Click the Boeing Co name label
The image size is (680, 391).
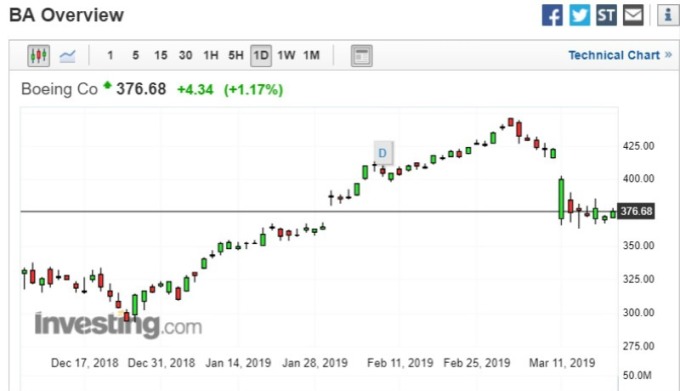59,89
